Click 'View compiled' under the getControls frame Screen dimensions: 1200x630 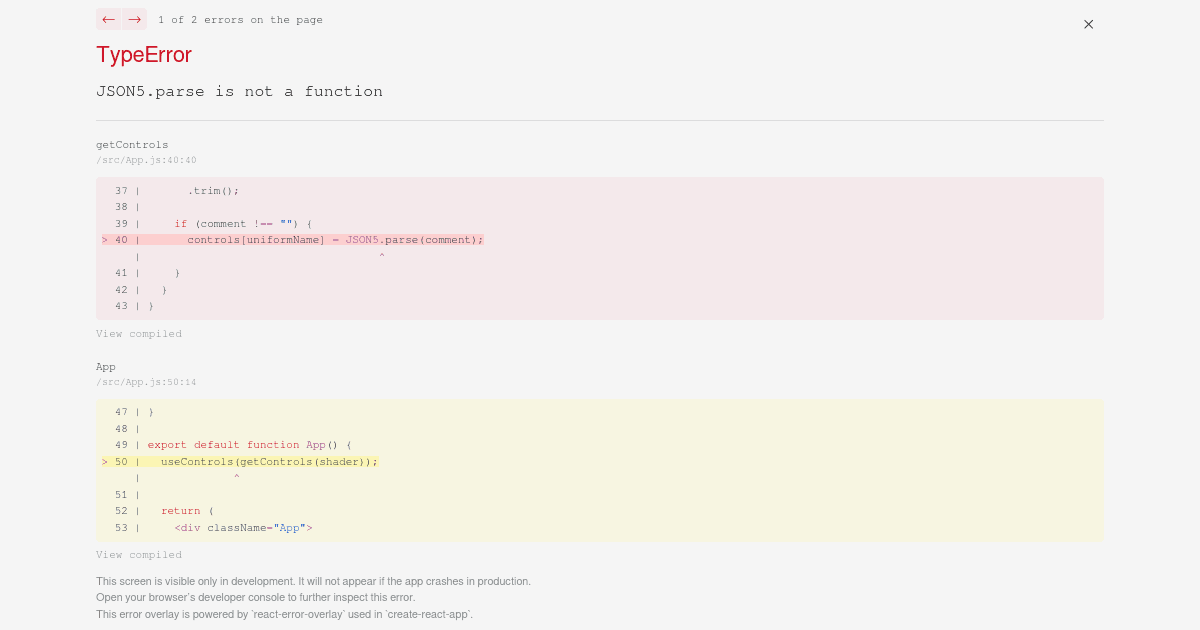[139, 333]
